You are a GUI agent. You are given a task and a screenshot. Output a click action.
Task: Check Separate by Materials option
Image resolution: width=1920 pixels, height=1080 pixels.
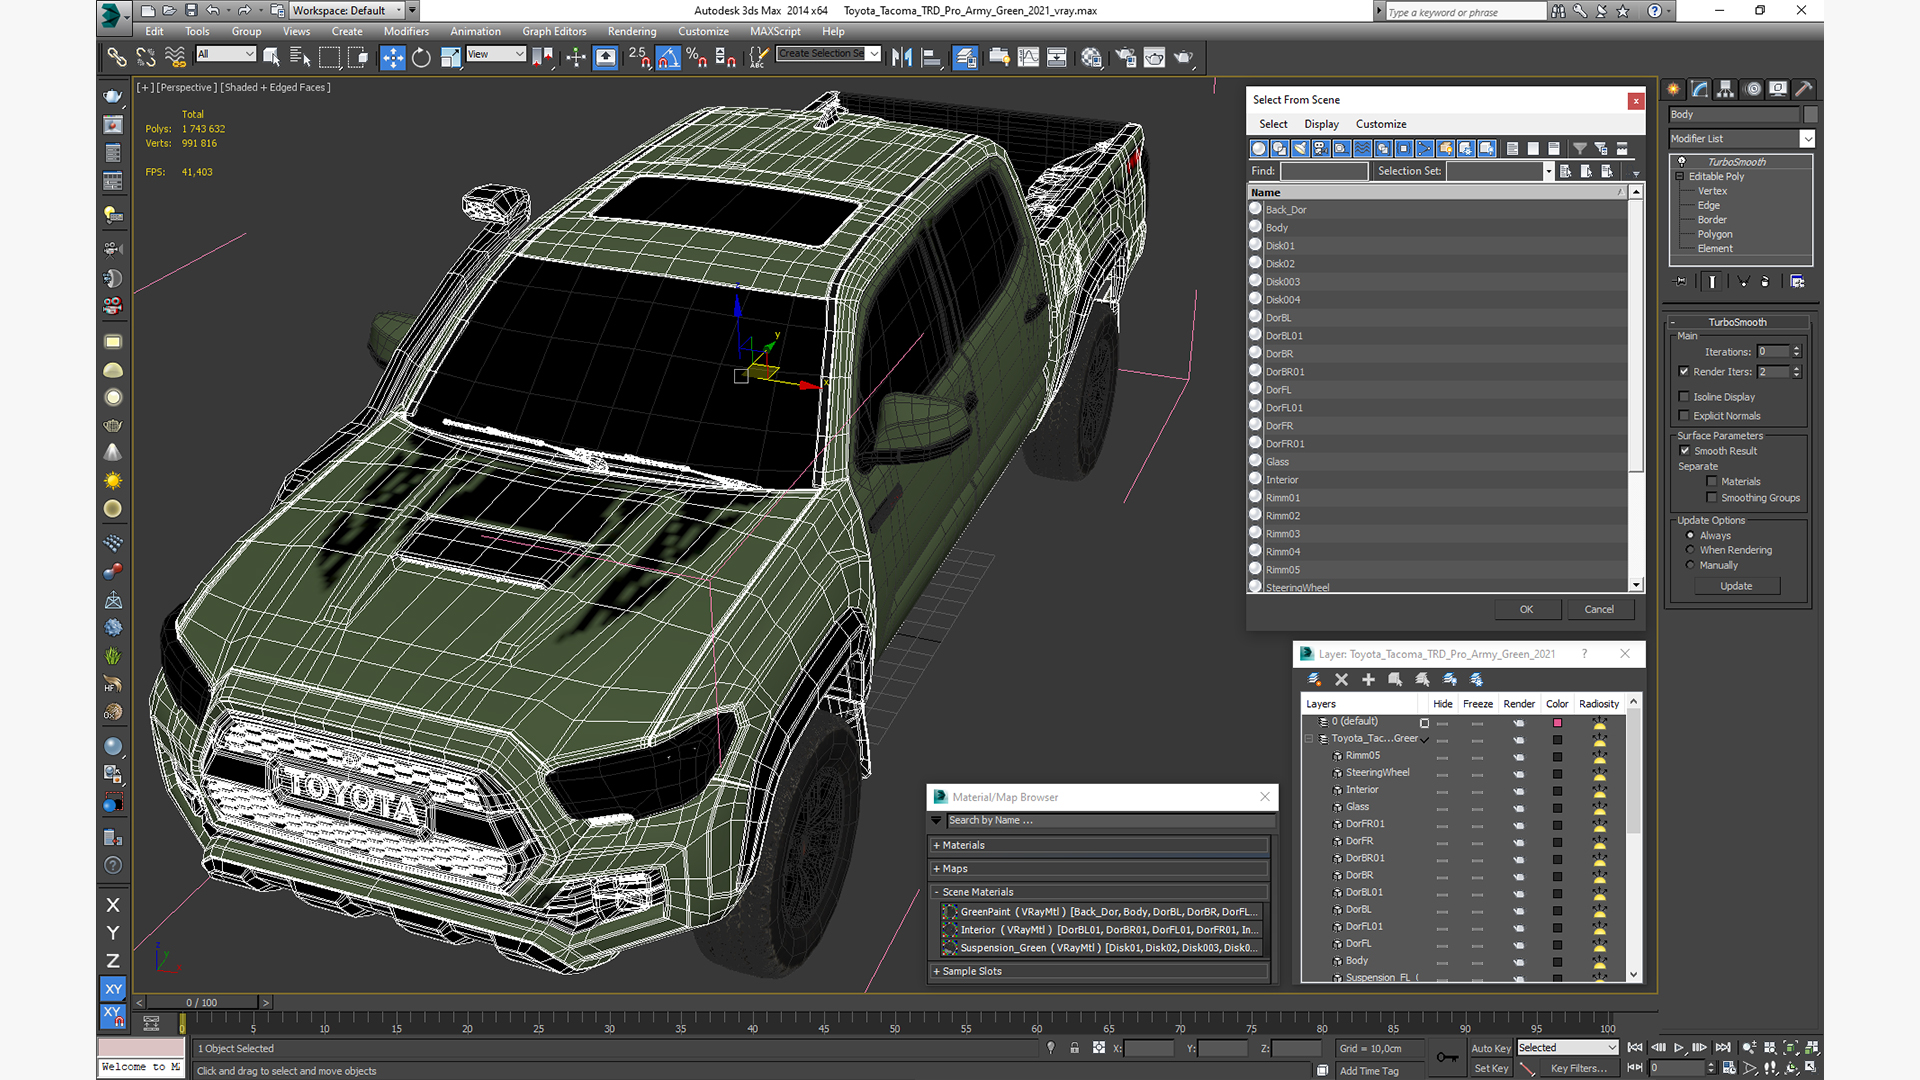(x=1711, y=482)
